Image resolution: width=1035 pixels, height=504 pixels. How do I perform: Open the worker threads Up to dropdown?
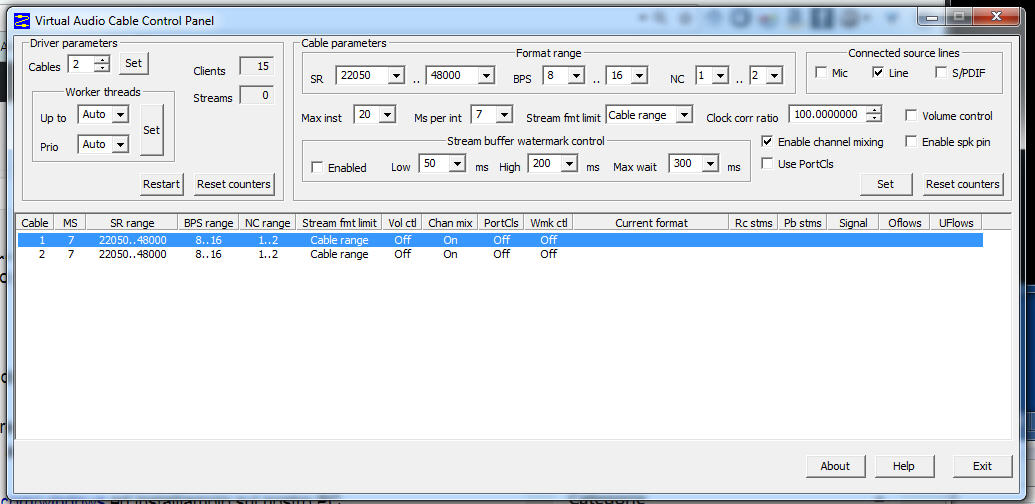click(120, 115)
